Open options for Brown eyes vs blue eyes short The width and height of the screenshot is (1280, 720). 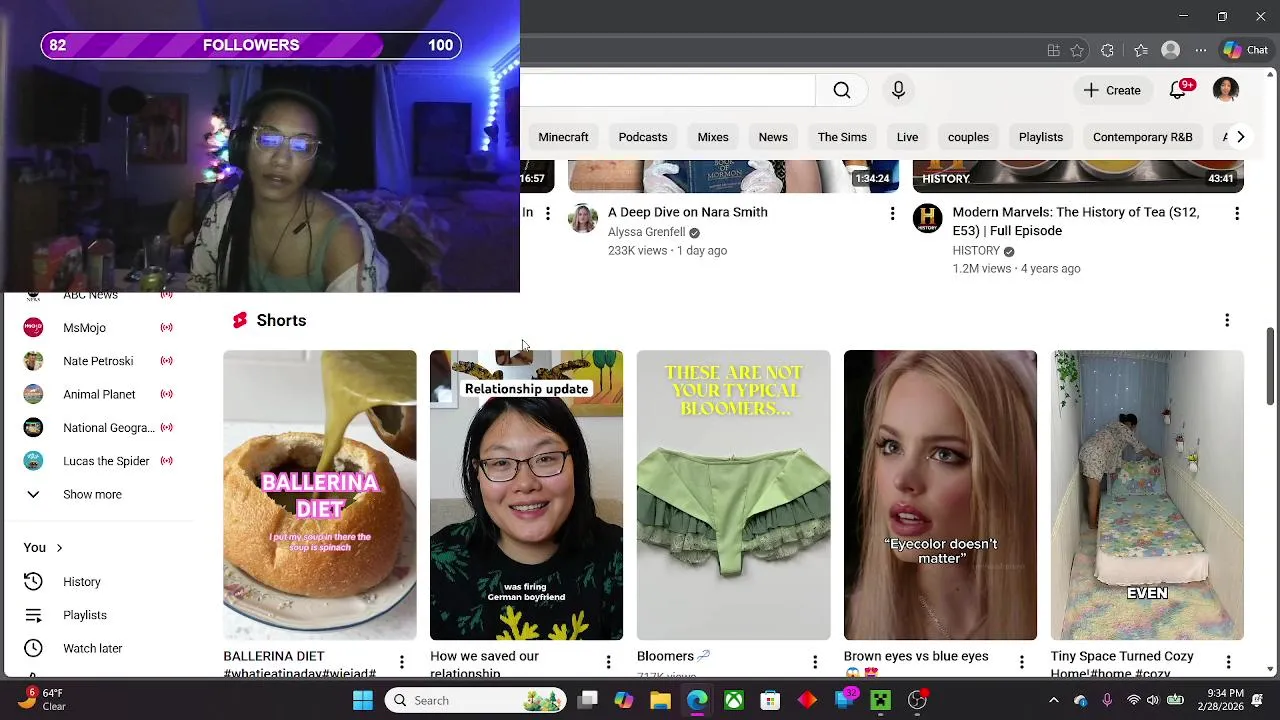coord(1022,662)
